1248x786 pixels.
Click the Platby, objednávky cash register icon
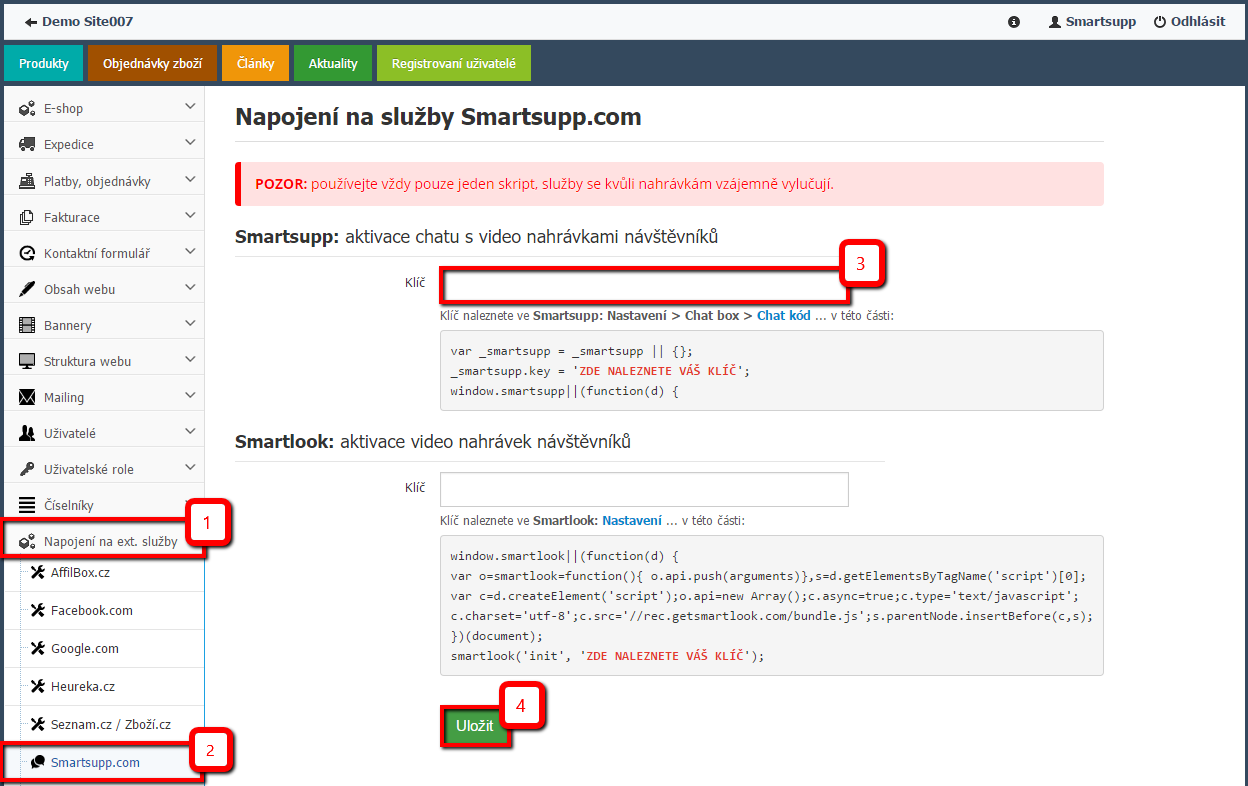[27, 181]
